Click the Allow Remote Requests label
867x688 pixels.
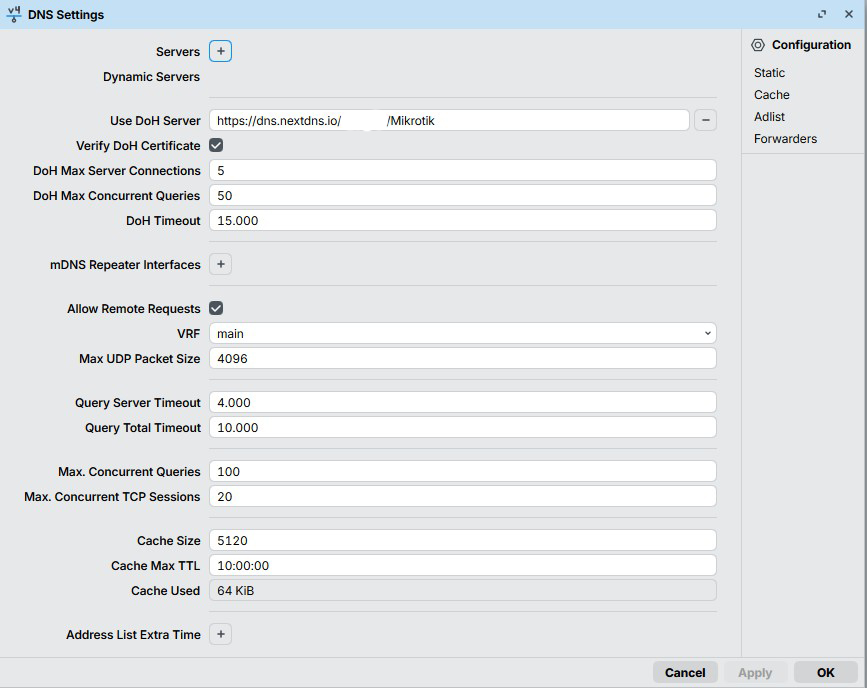[134, 309]
